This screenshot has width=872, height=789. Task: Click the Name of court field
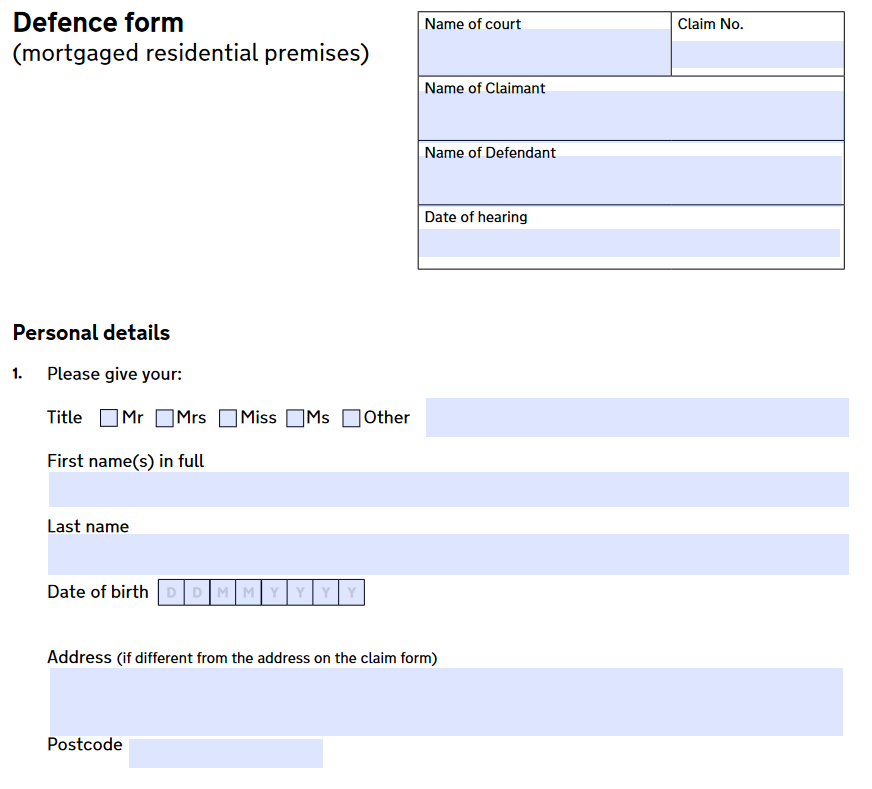544,52
